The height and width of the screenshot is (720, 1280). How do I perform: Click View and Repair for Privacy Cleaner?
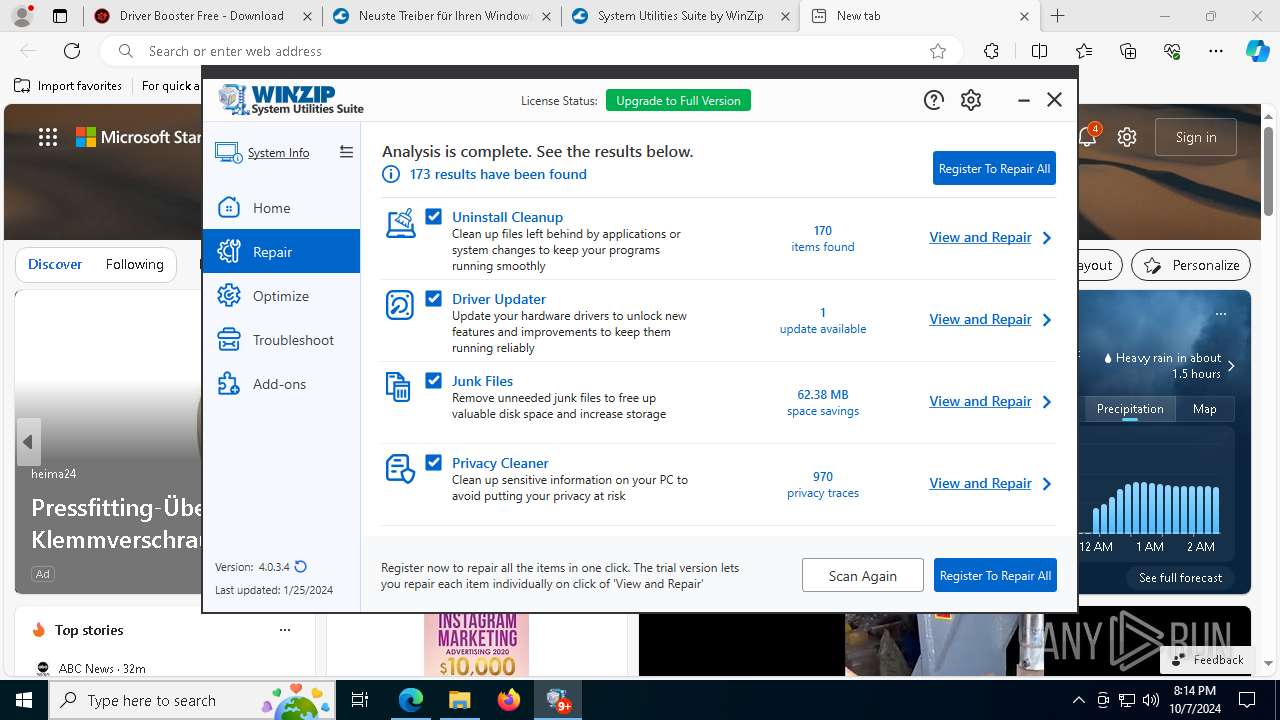[980, 483]
